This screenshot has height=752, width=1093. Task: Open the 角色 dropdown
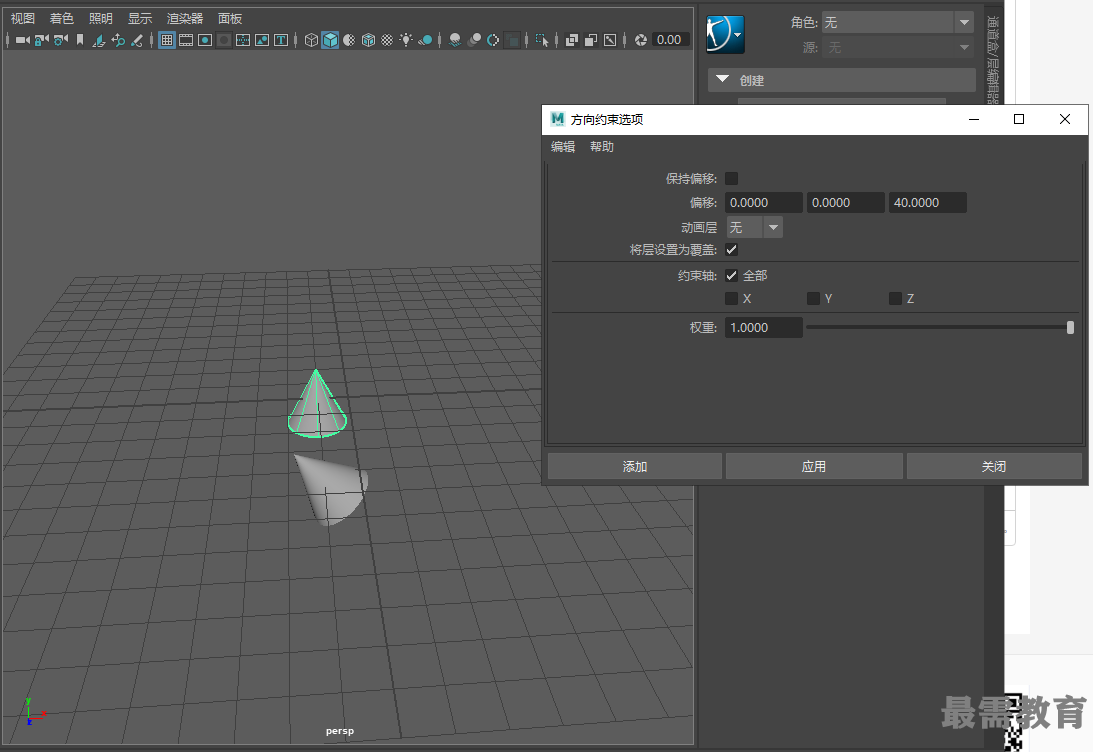point(898,22)
